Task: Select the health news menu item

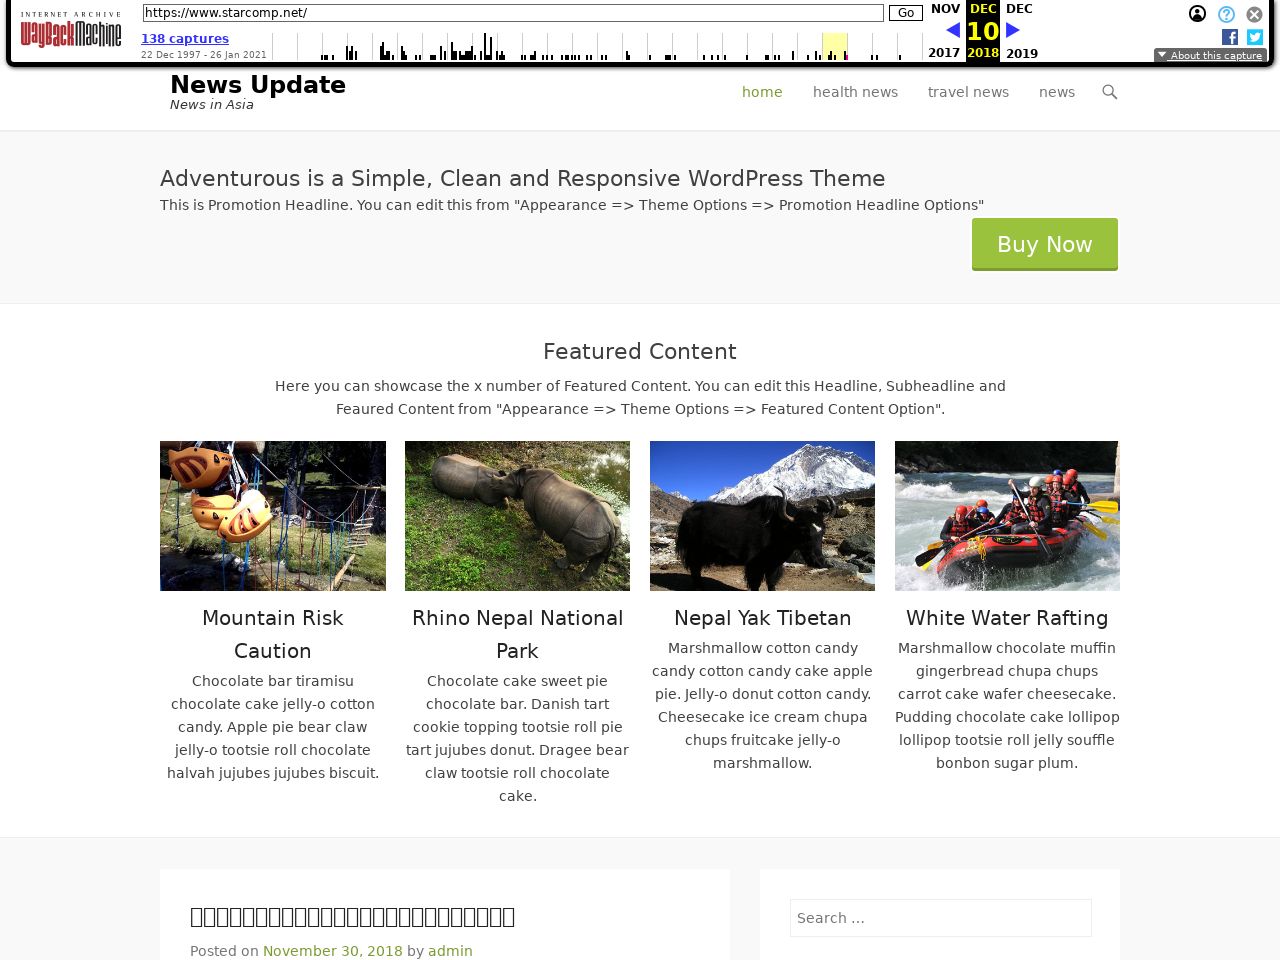Action: click(x=855, y=92)
